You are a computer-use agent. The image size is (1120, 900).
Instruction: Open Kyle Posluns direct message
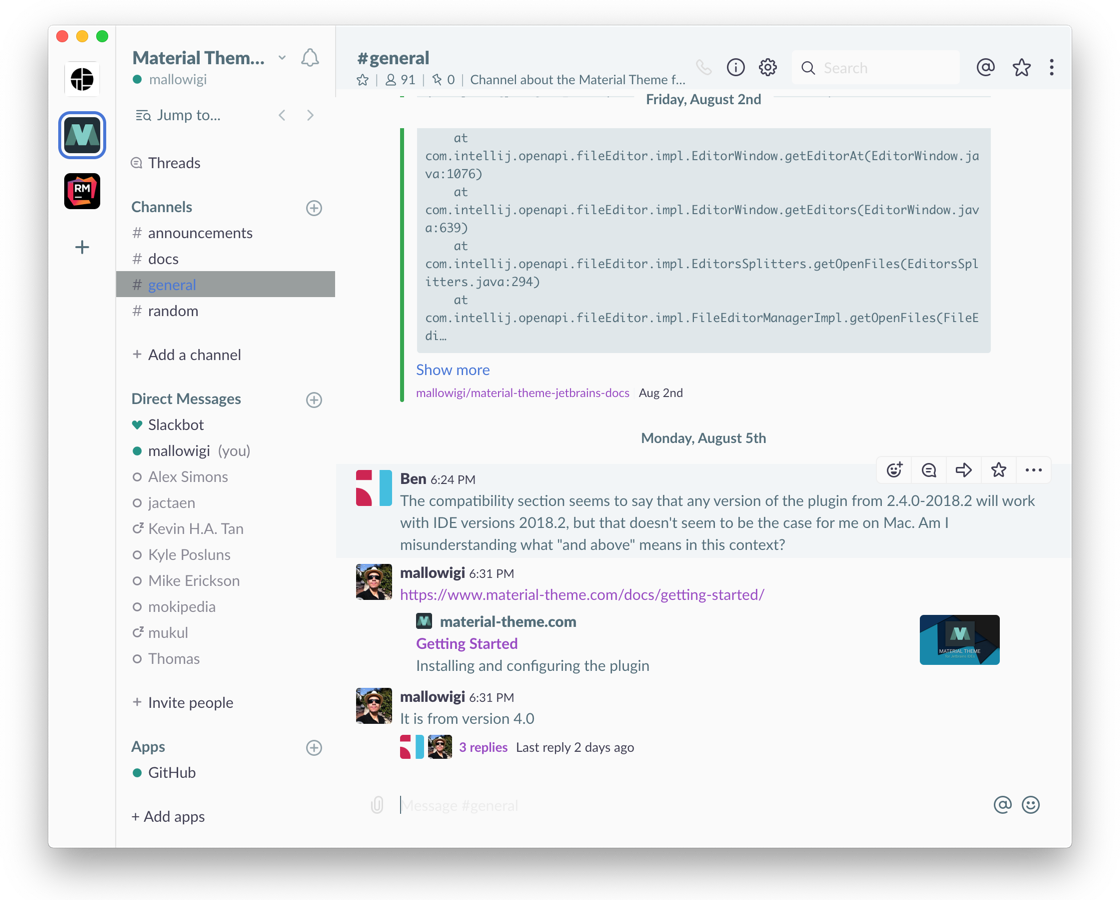[x=225, y=554]
